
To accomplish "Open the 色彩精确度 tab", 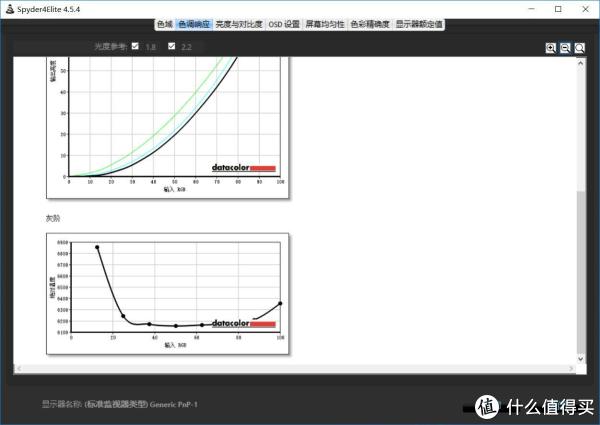I will click(x=370, y=24).
